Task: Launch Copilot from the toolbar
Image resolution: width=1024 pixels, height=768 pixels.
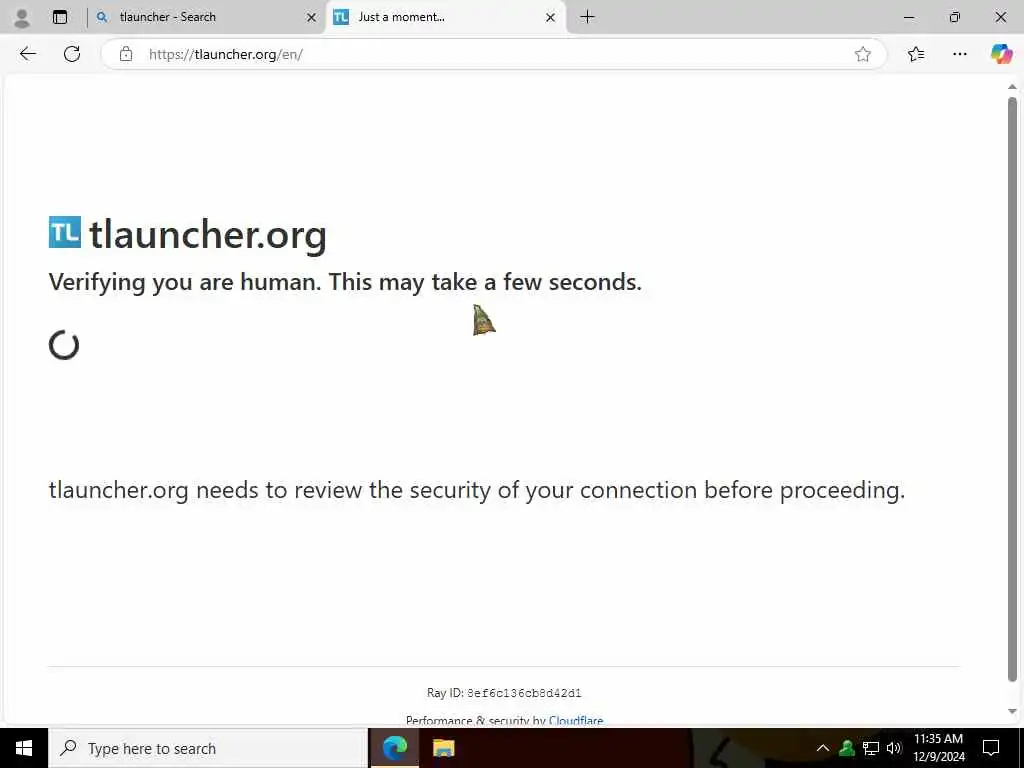Action: click(1001, 54)
